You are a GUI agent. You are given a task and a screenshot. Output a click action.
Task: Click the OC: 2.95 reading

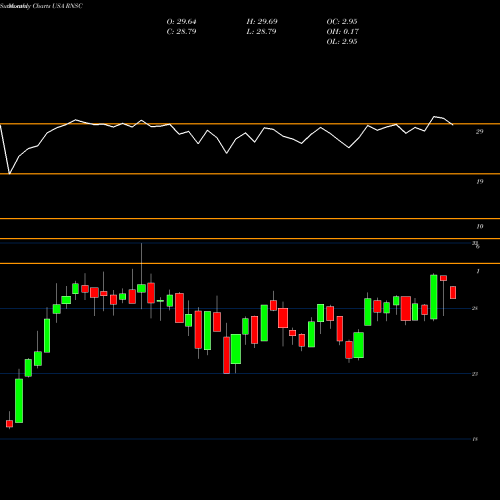click(342, 22)
